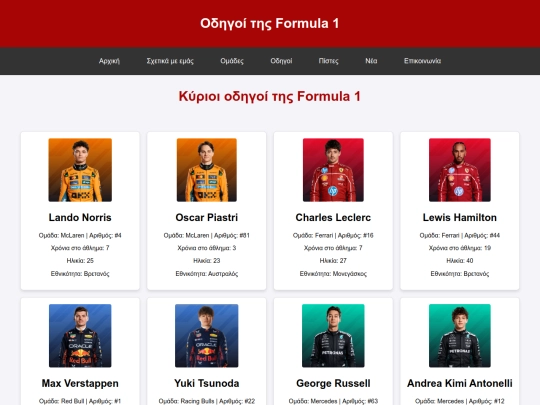The image size is (540, 405).
Task: Click the Max Verstappen name heading
Action: click(80, 383)
